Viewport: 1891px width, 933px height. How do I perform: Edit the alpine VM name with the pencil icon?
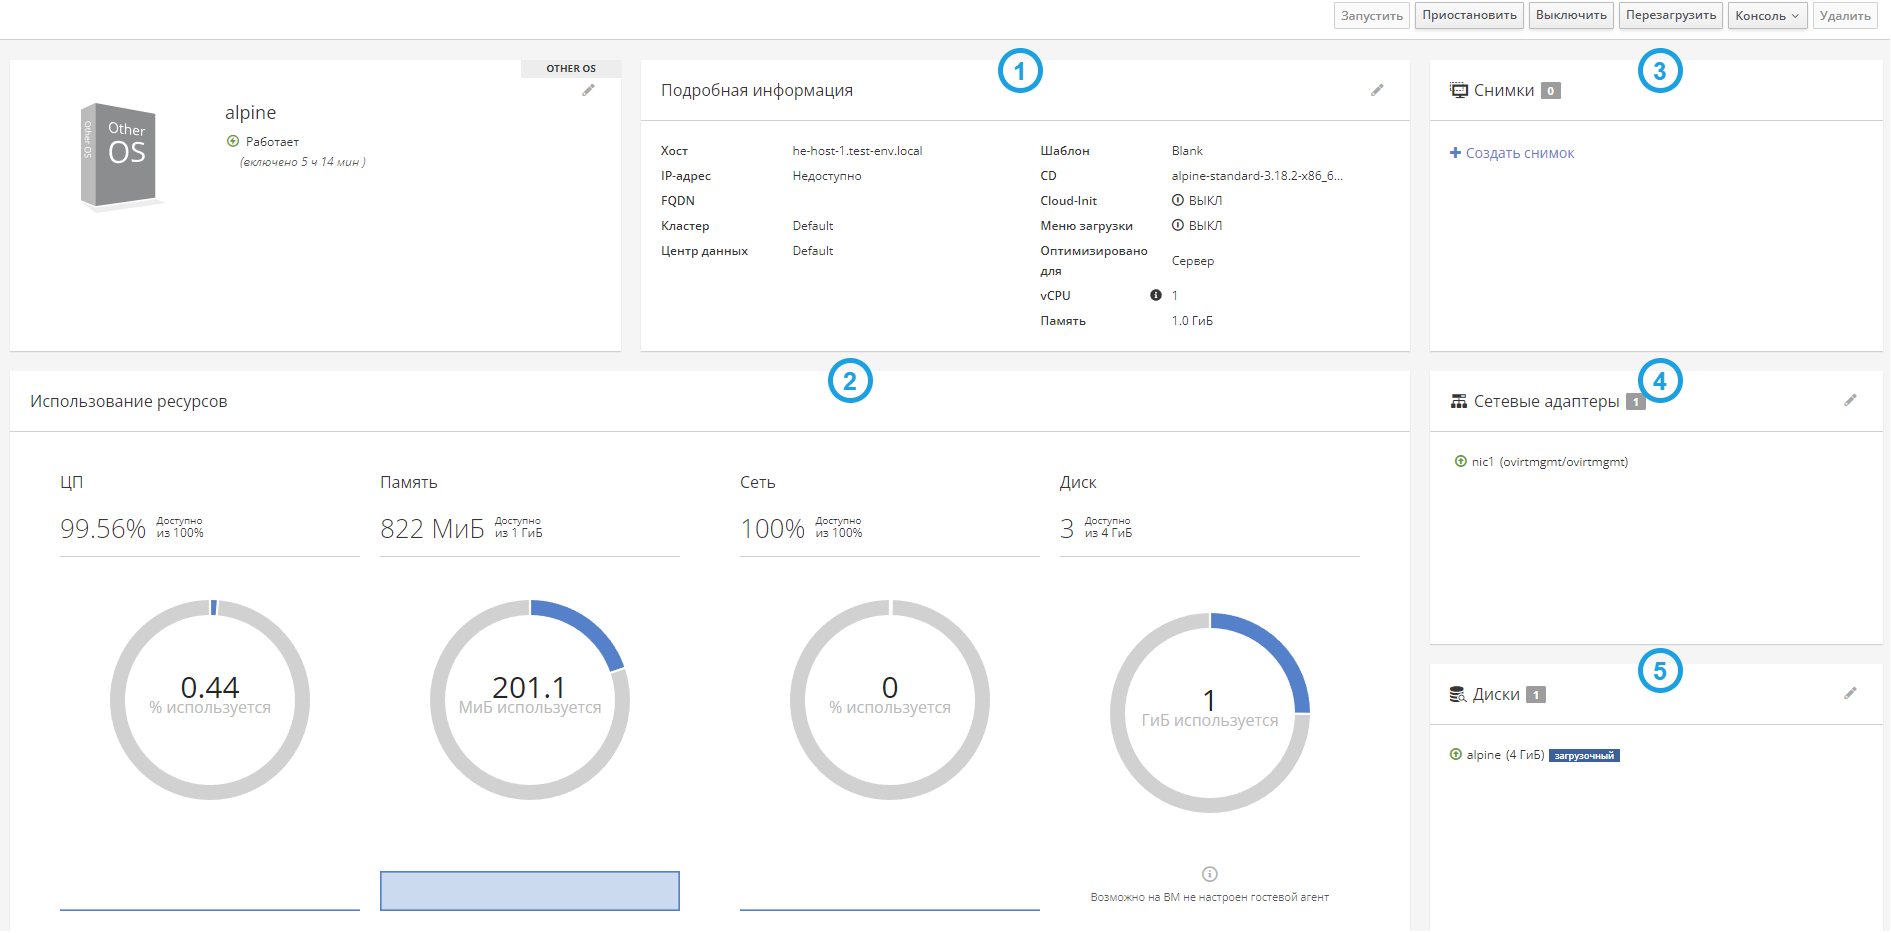tap(589, 90)
